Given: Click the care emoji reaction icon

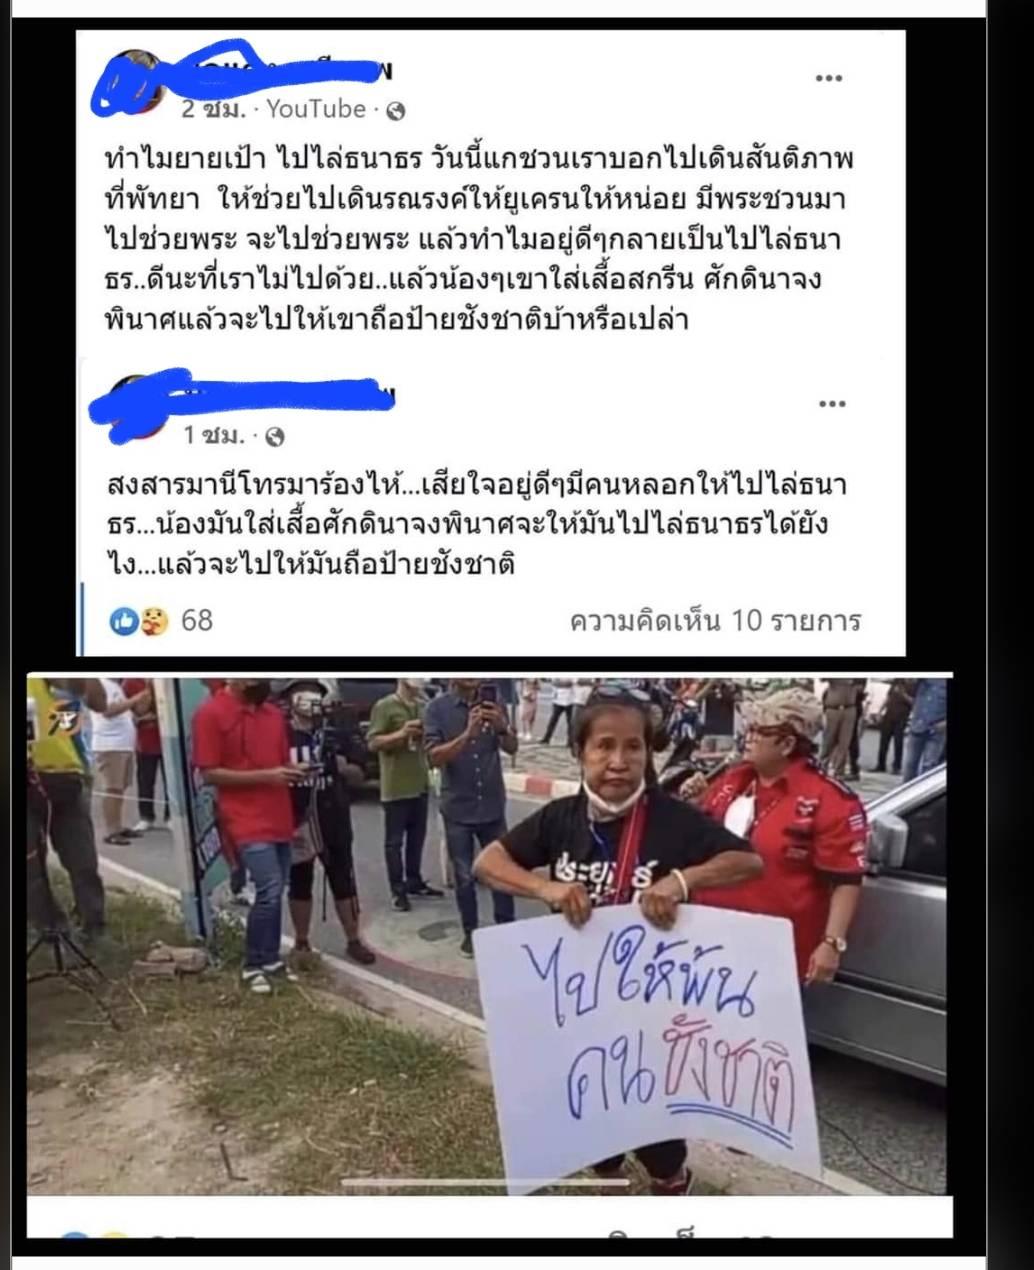Looking at the screenshot, I should (x=154, y=621).
